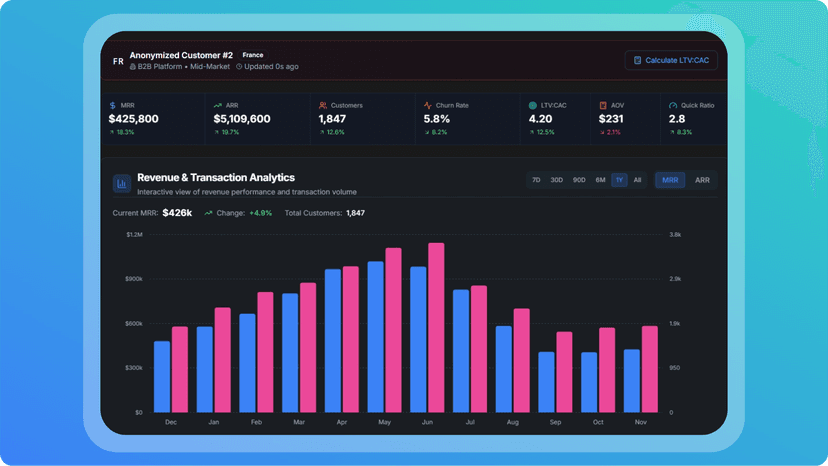This screenshot has width=828, height=466.
Task: Click the Churn Rate pulse icon
Action: point(428,106)
